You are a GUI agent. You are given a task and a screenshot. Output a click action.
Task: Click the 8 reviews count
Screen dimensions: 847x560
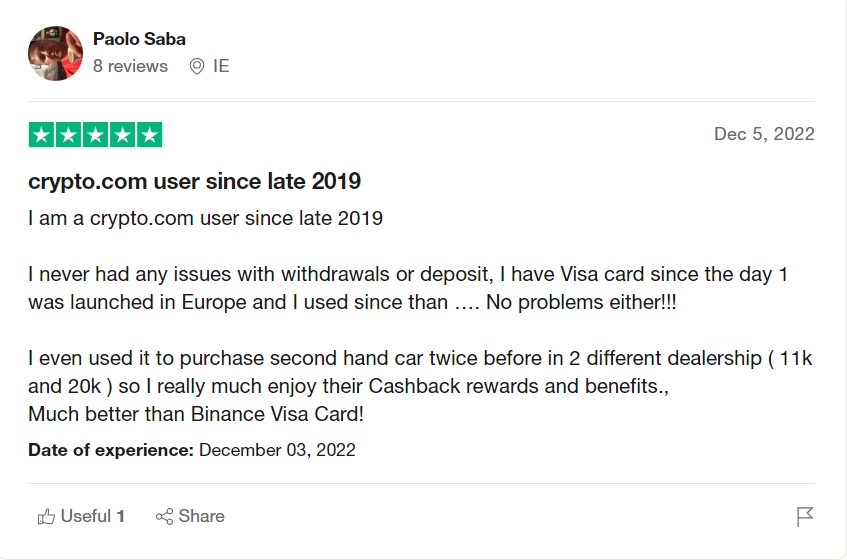click(130, 66)
